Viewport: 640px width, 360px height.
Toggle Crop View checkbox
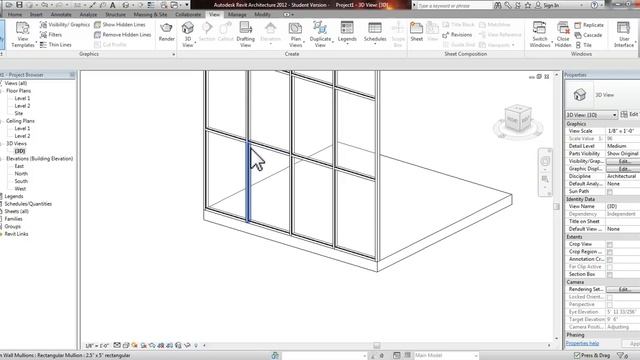(x=609, y=244)
